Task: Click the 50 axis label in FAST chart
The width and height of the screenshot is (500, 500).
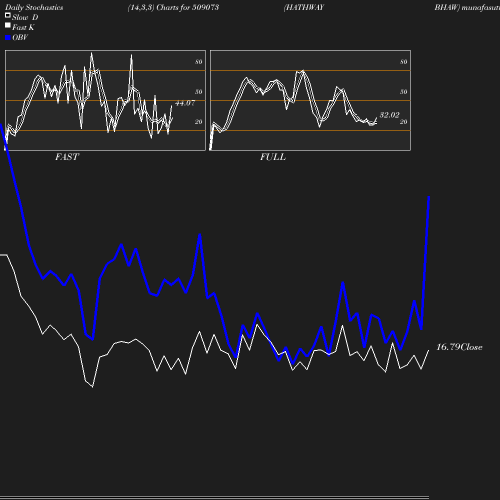Action: click(x=199, y=92)
